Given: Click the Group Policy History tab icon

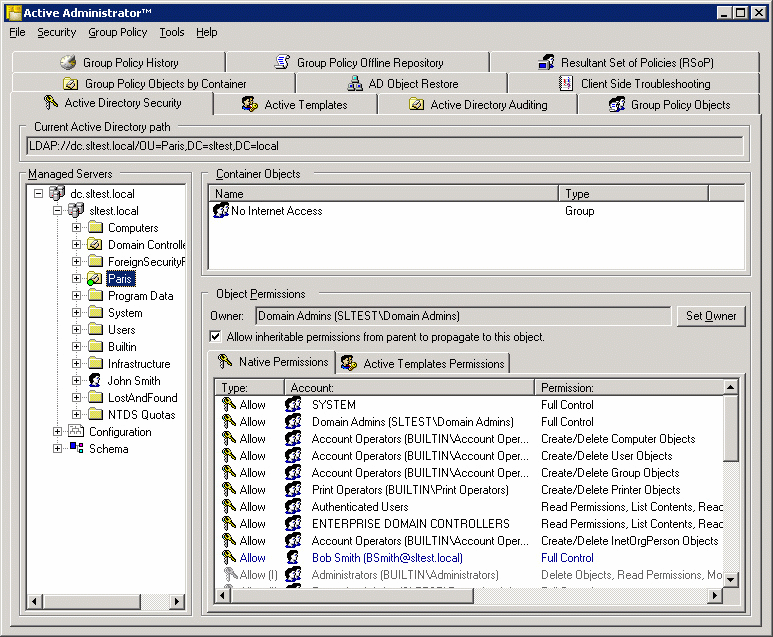Looking at the screenshot, I should coord(68,62).
